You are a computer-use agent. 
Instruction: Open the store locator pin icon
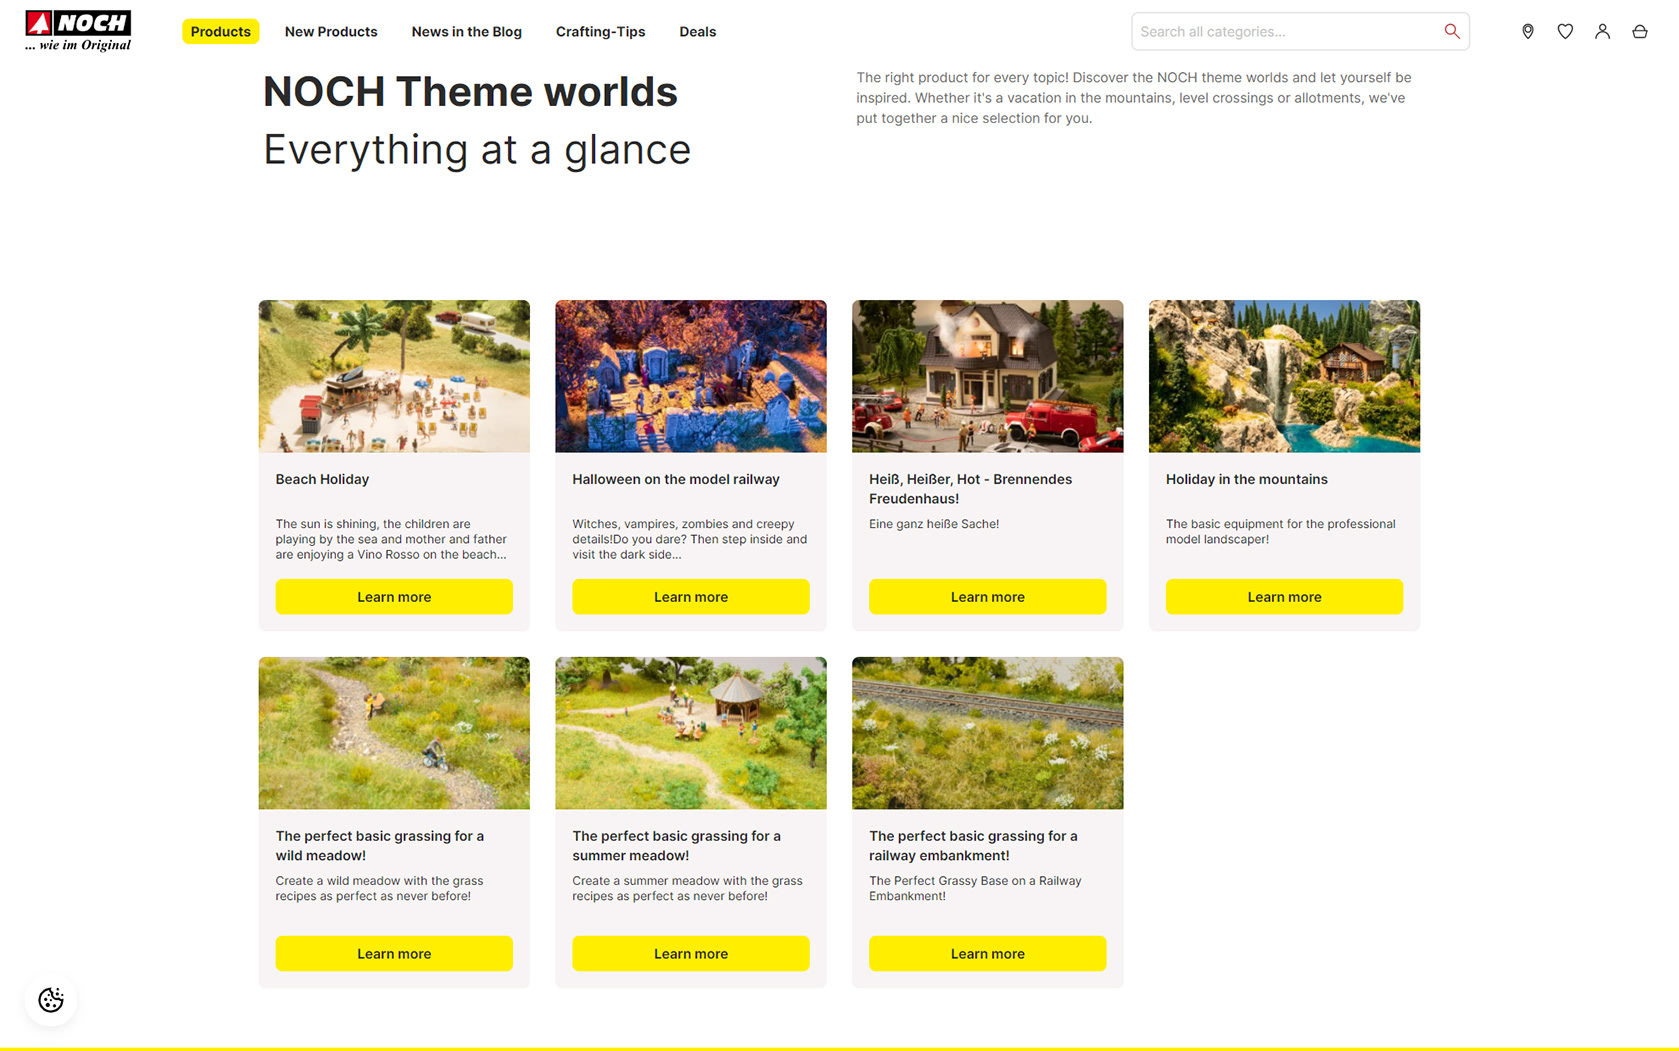(1528, 31)
